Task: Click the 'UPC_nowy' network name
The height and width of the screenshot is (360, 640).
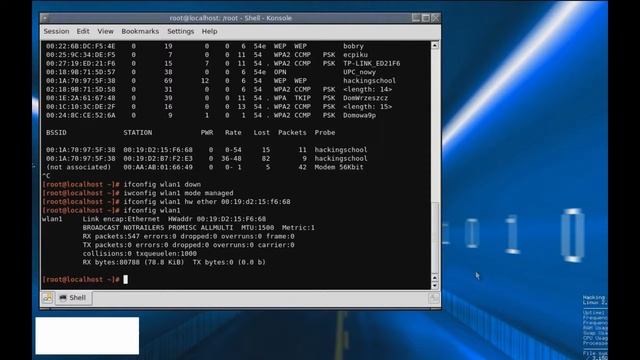Action: (x=359, y=72)
